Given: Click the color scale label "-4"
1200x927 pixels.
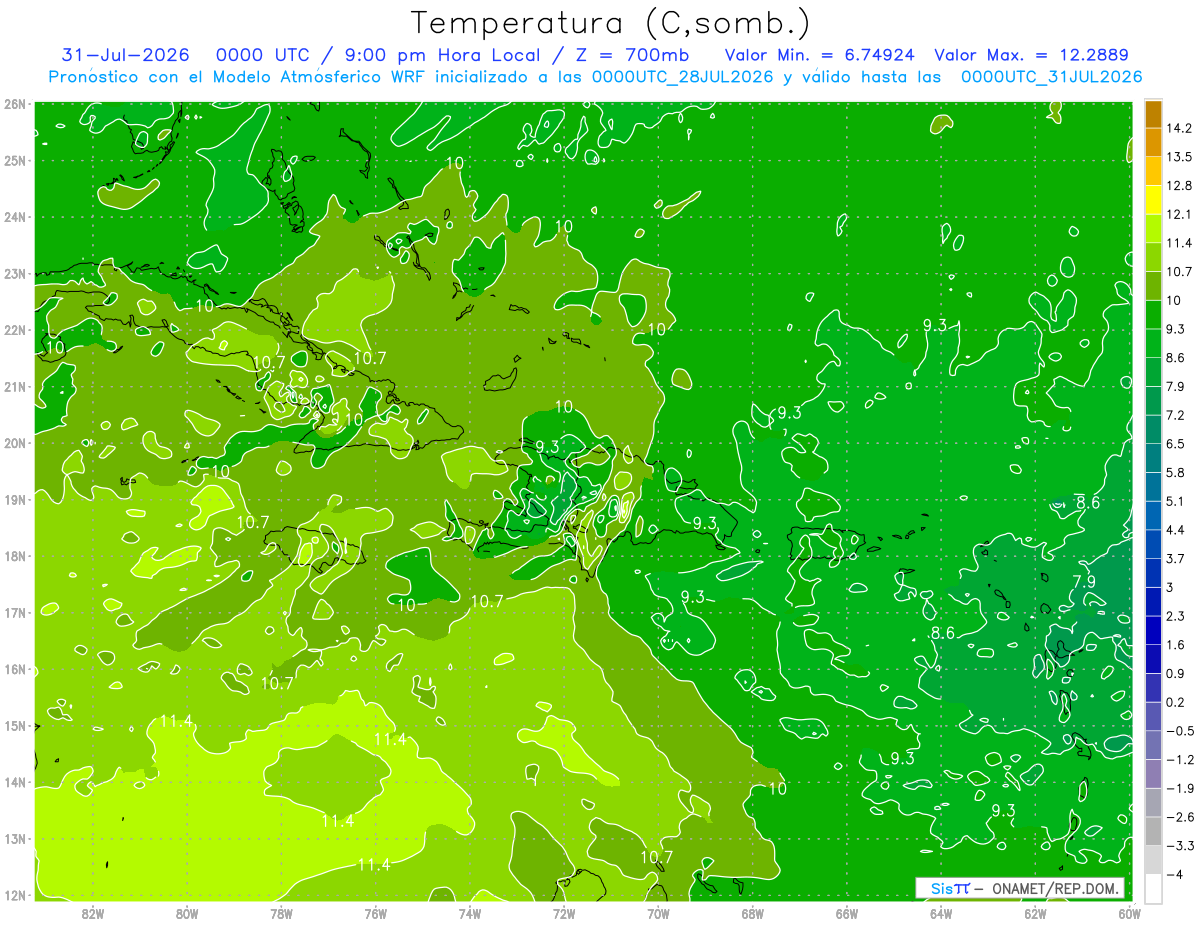Looking at the screenshot, I should [x=1176, y=875].
